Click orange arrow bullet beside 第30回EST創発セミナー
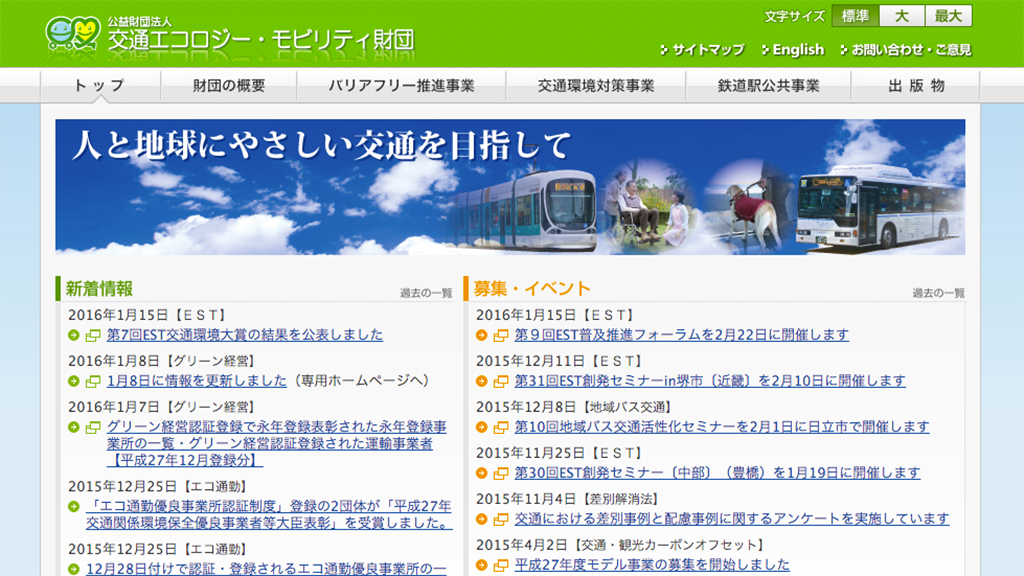The image size is (1024, 576). (482, 473)
